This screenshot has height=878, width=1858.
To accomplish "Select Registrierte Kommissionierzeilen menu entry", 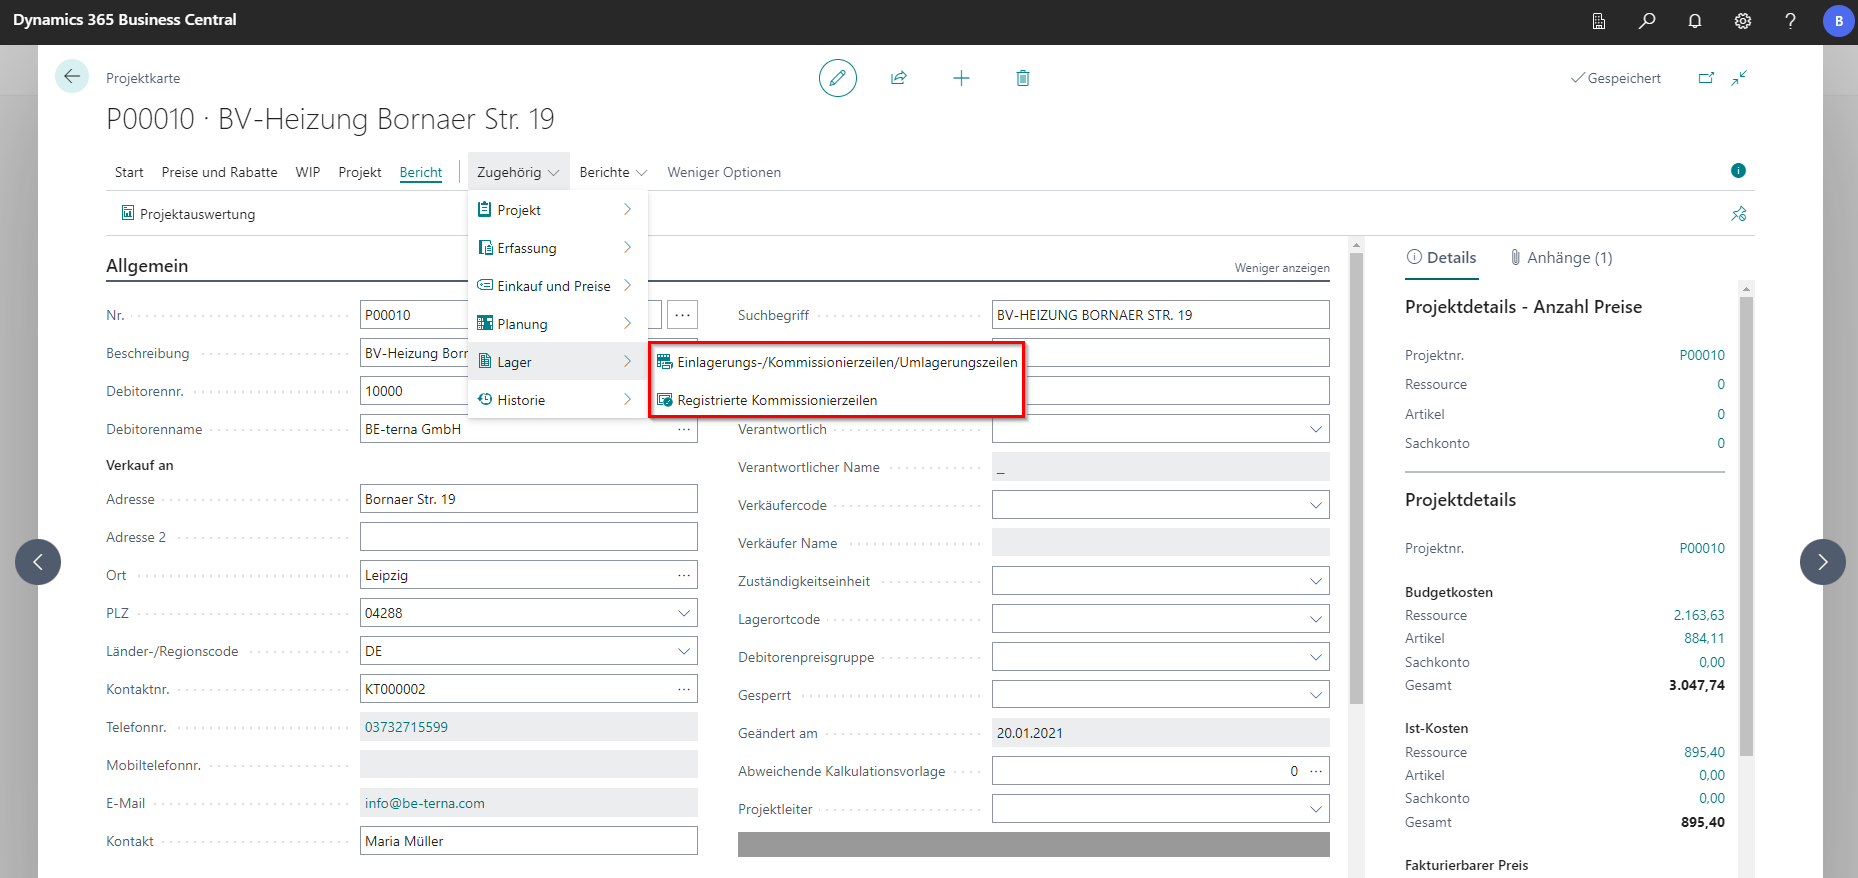I will coord(776,400).
